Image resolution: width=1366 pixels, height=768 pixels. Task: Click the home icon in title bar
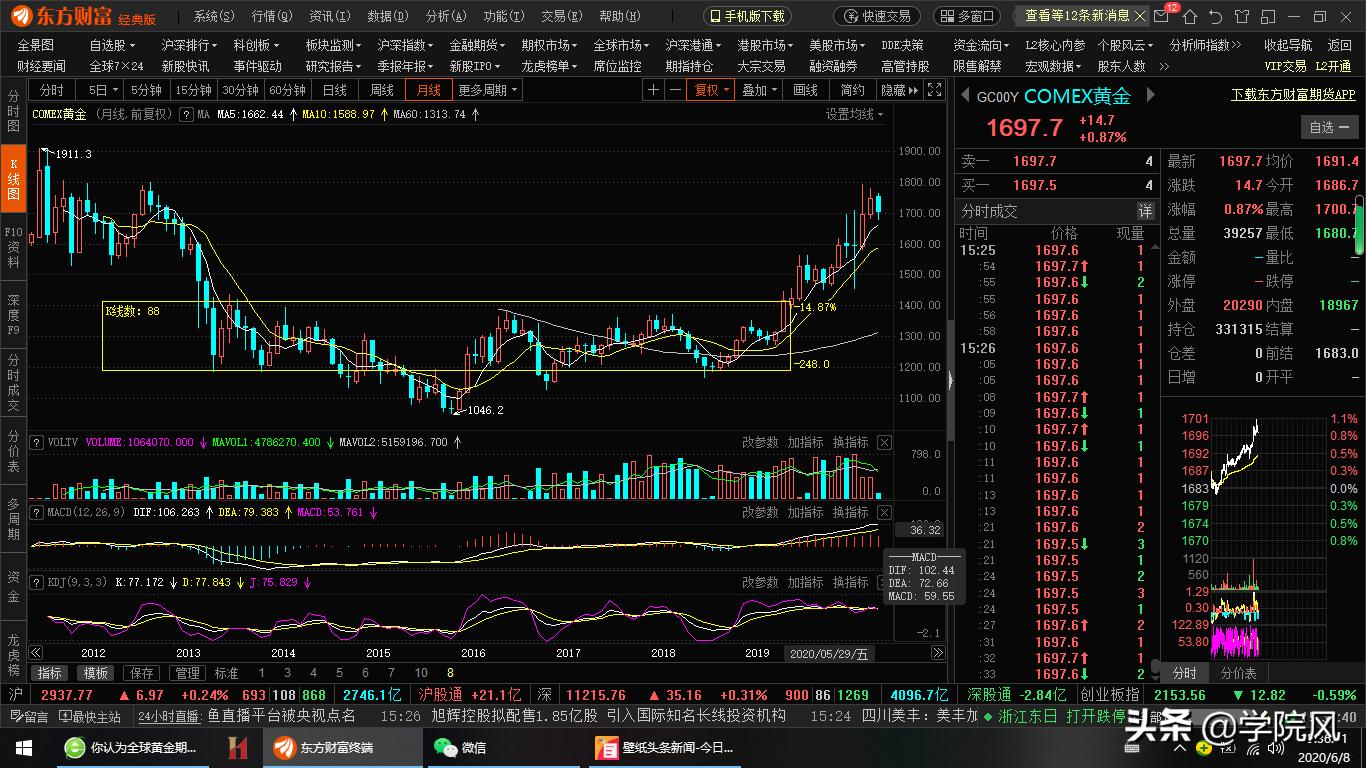point(1189,16)
